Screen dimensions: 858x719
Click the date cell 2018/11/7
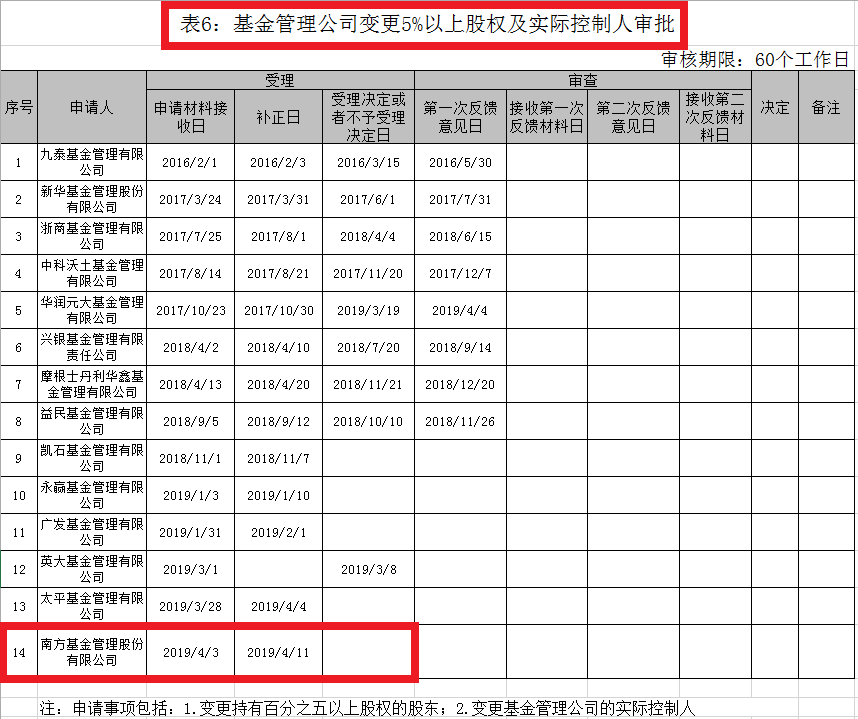click(x=279, y=458)
